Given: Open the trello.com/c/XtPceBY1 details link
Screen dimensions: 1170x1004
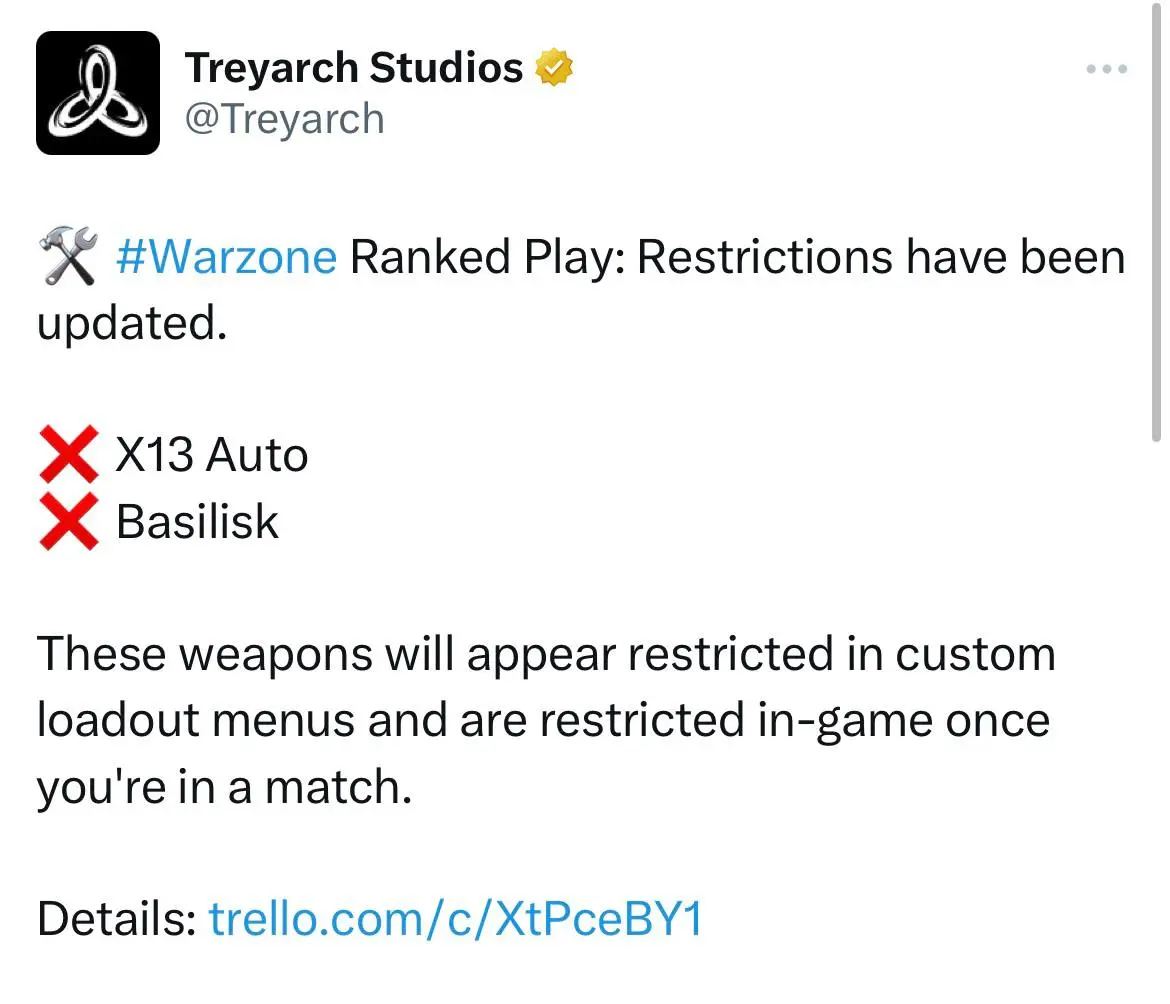Looking at the screenshot, I should click(x=455, y=918).
